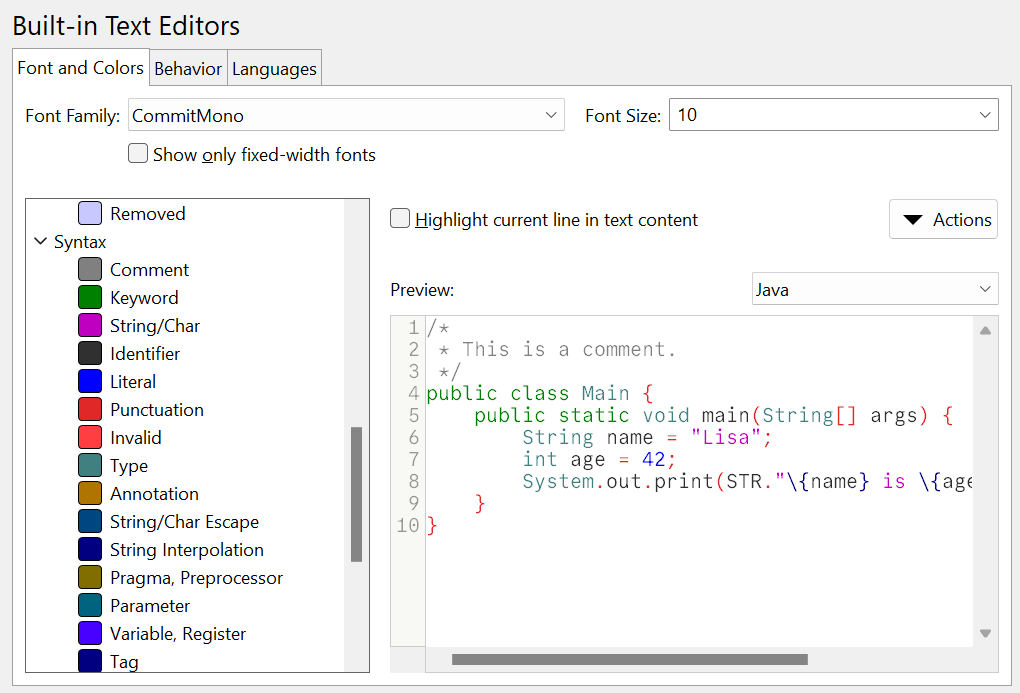Enable Show only fixed-width fonts

tap(137, 154)
